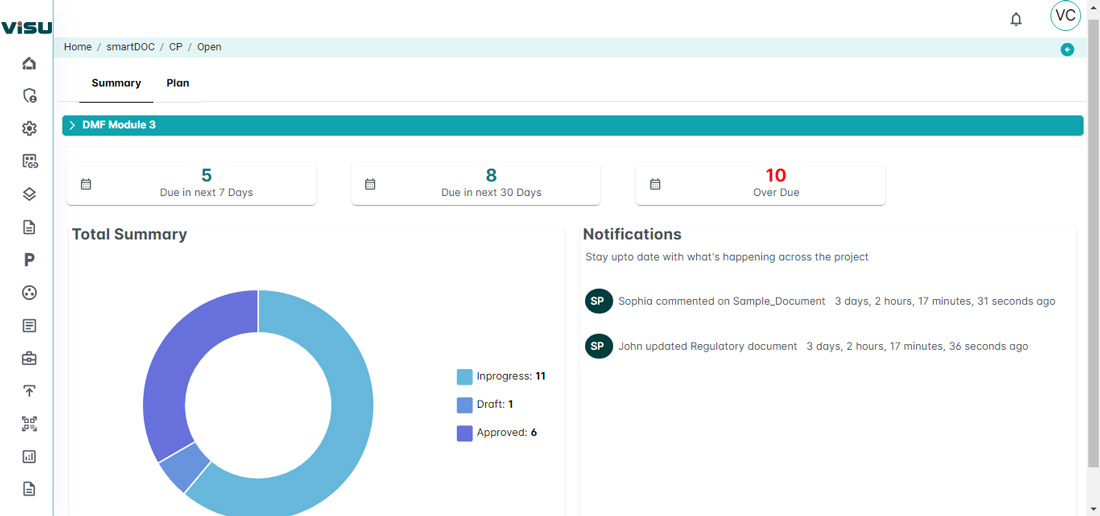Viewport: 1100px width, 516px height.
Task: Click the Home icon in sidebar
Action: (x=29, y=63)
